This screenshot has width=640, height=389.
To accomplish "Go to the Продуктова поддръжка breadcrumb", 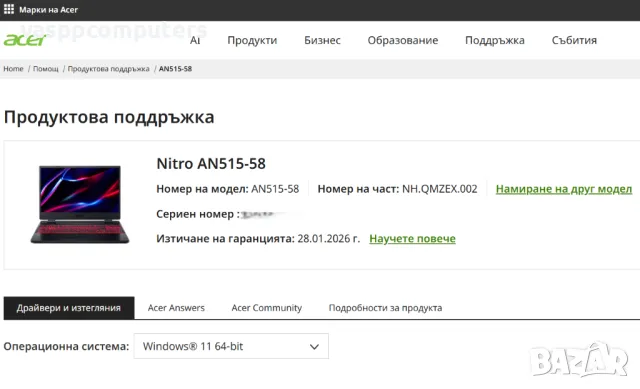I will pos(109,69).
